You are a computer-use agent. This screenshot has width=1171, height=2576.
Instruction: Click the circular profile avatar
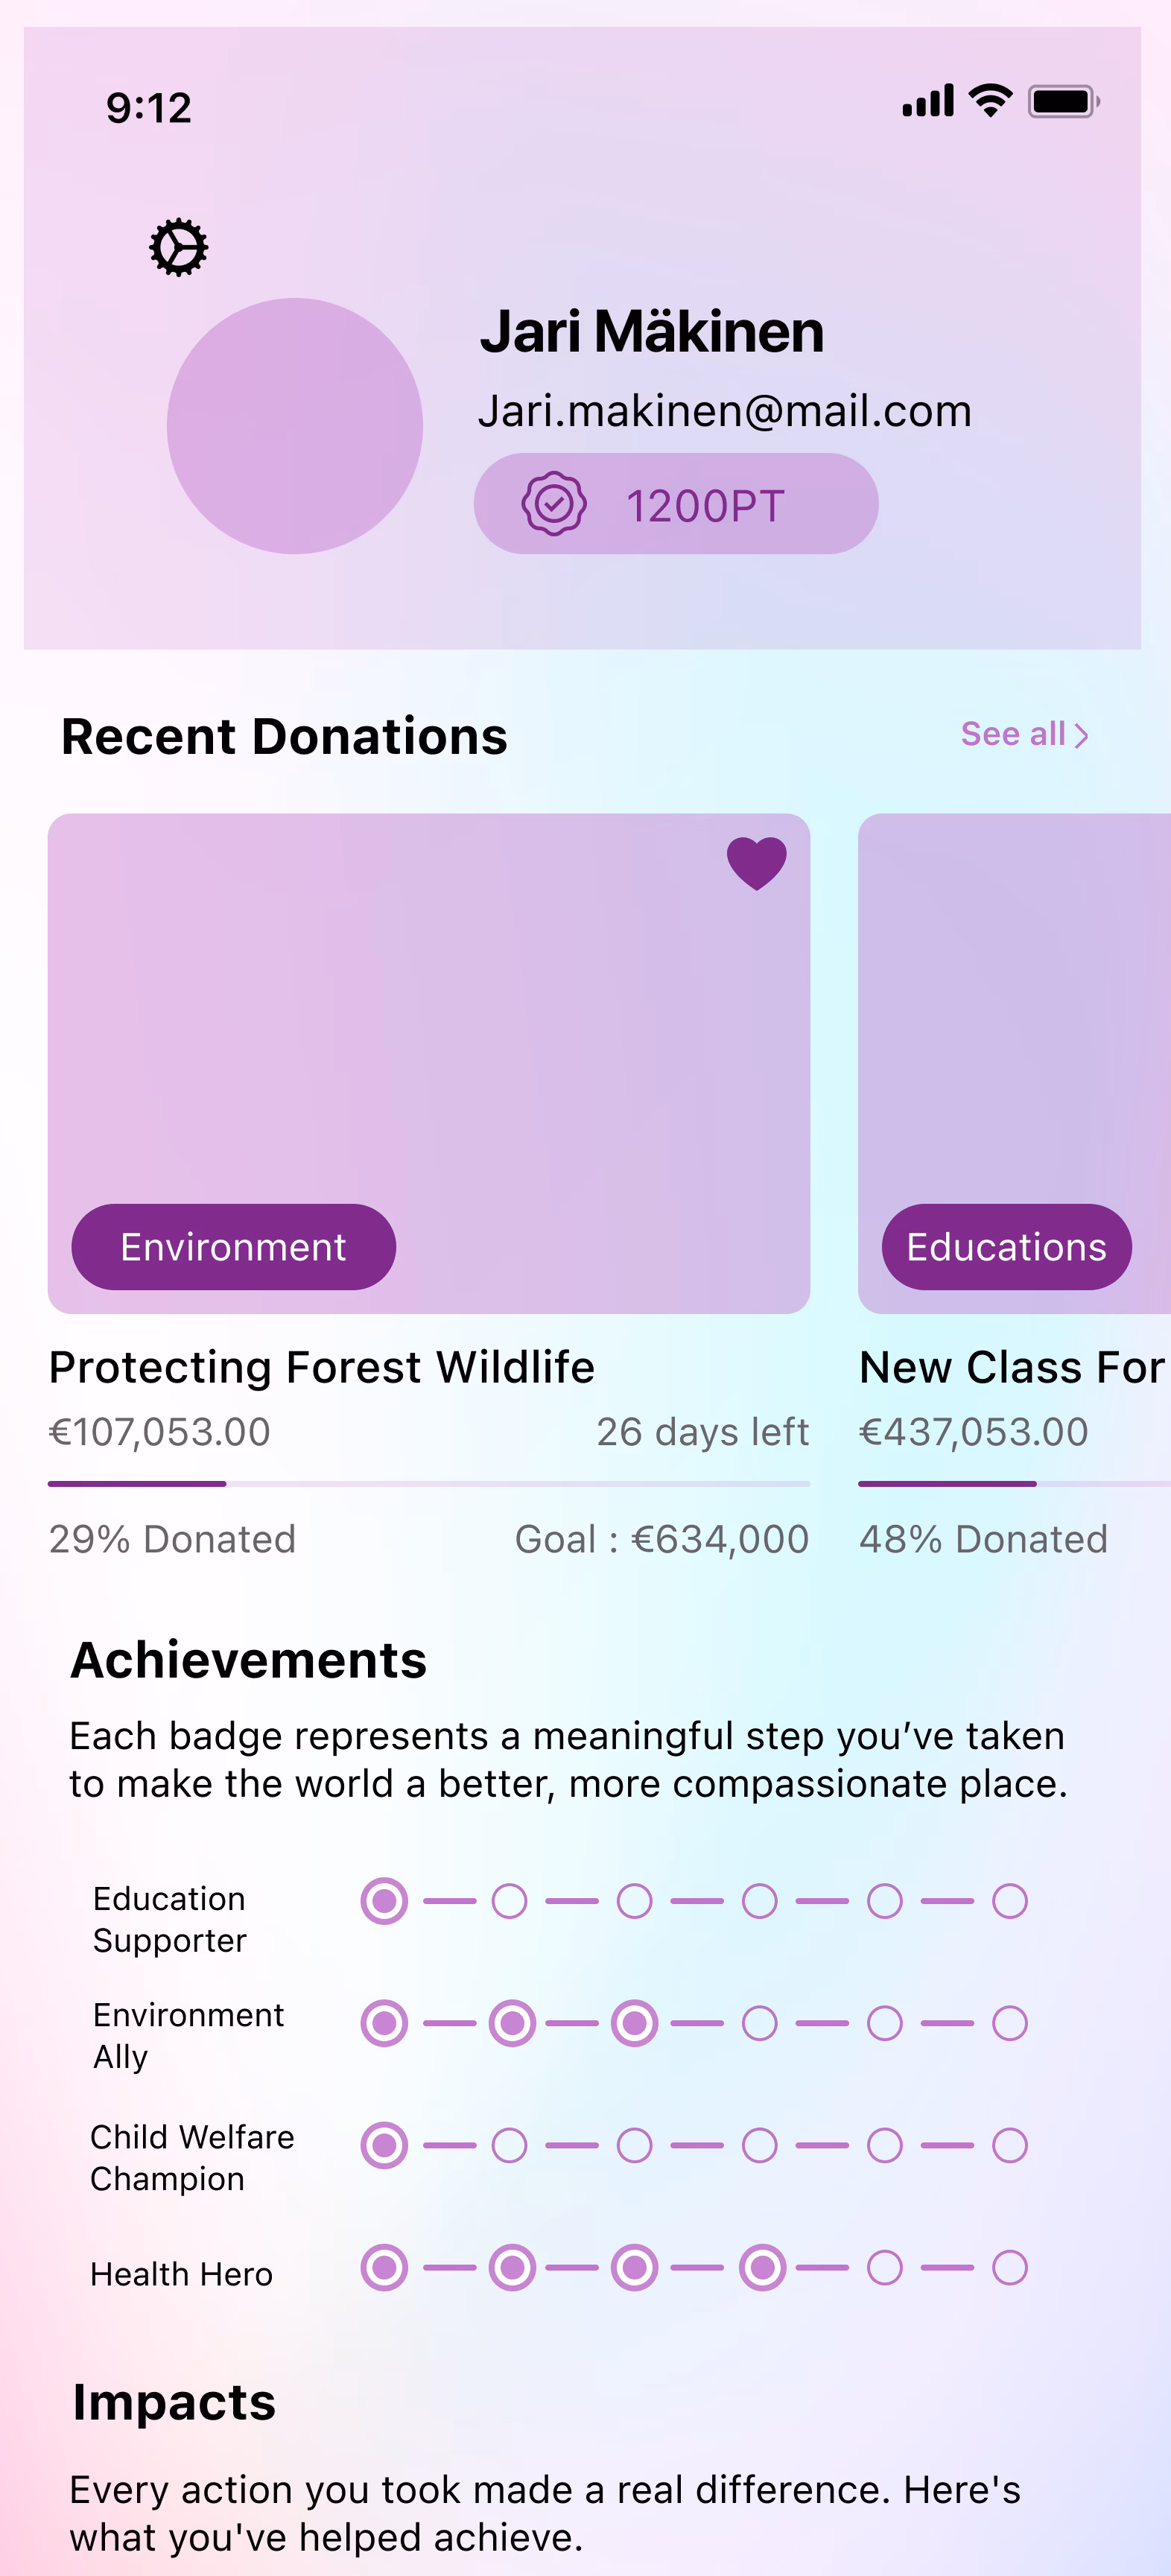295,426
